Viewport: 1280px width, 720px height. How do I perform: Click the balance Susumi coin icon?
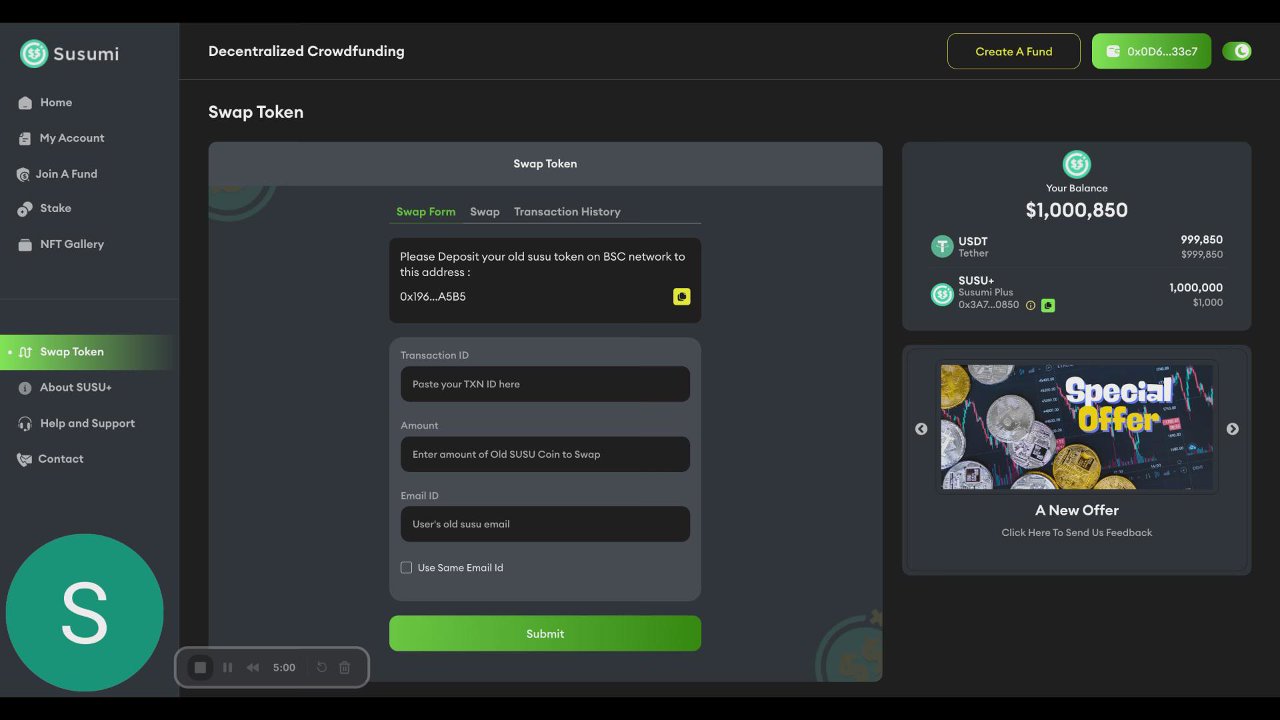[x=1077, y=165]
